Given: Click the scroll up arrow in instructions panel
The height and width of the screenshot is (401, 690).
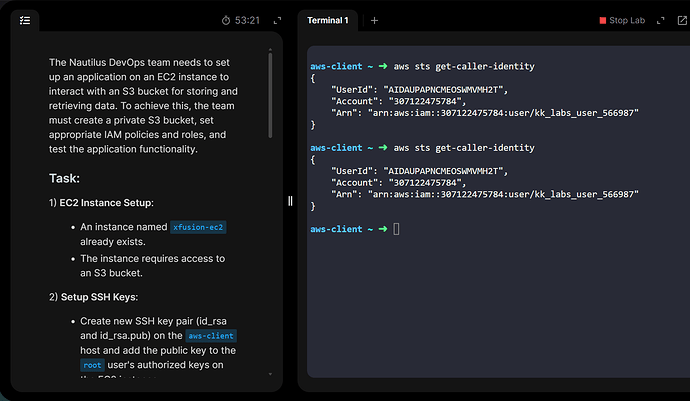Looking at the screenshot, I should tap(270, 49).
